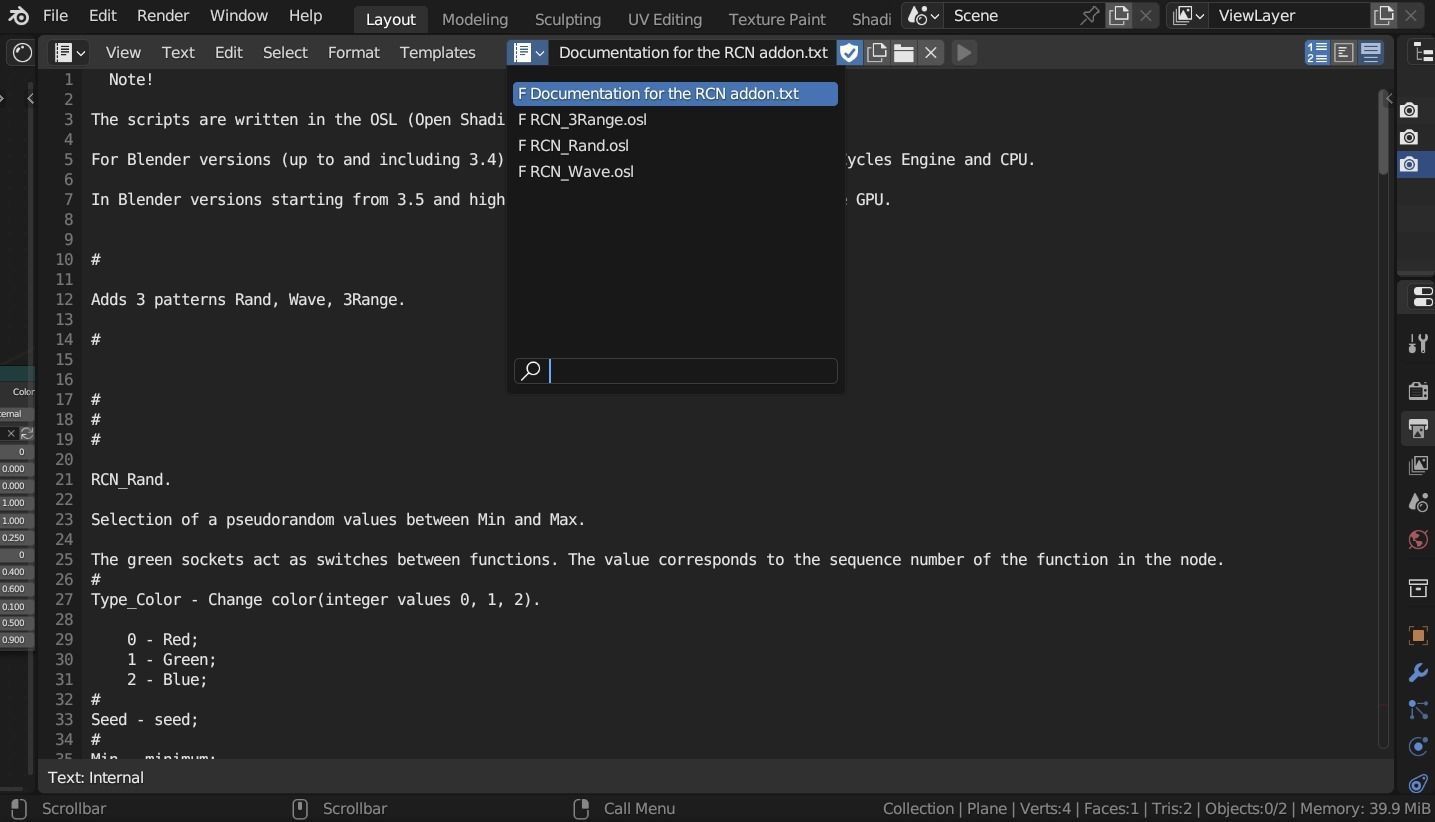This screenshot has width=1435, height=822.
Task: Toggle the first camera render icon
Action: click(x=1409, y=110)
